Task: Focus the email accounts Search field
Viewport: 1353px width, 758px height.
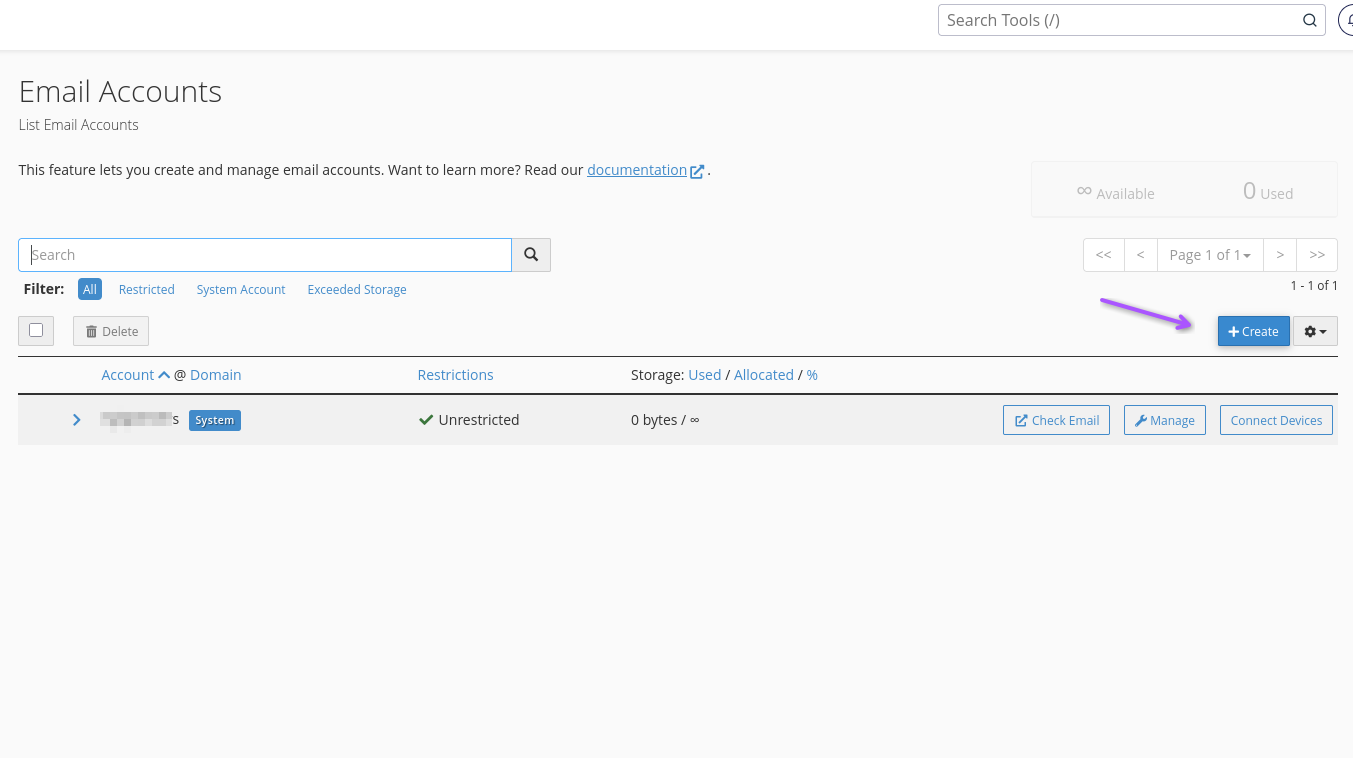Action: (265, 255)
